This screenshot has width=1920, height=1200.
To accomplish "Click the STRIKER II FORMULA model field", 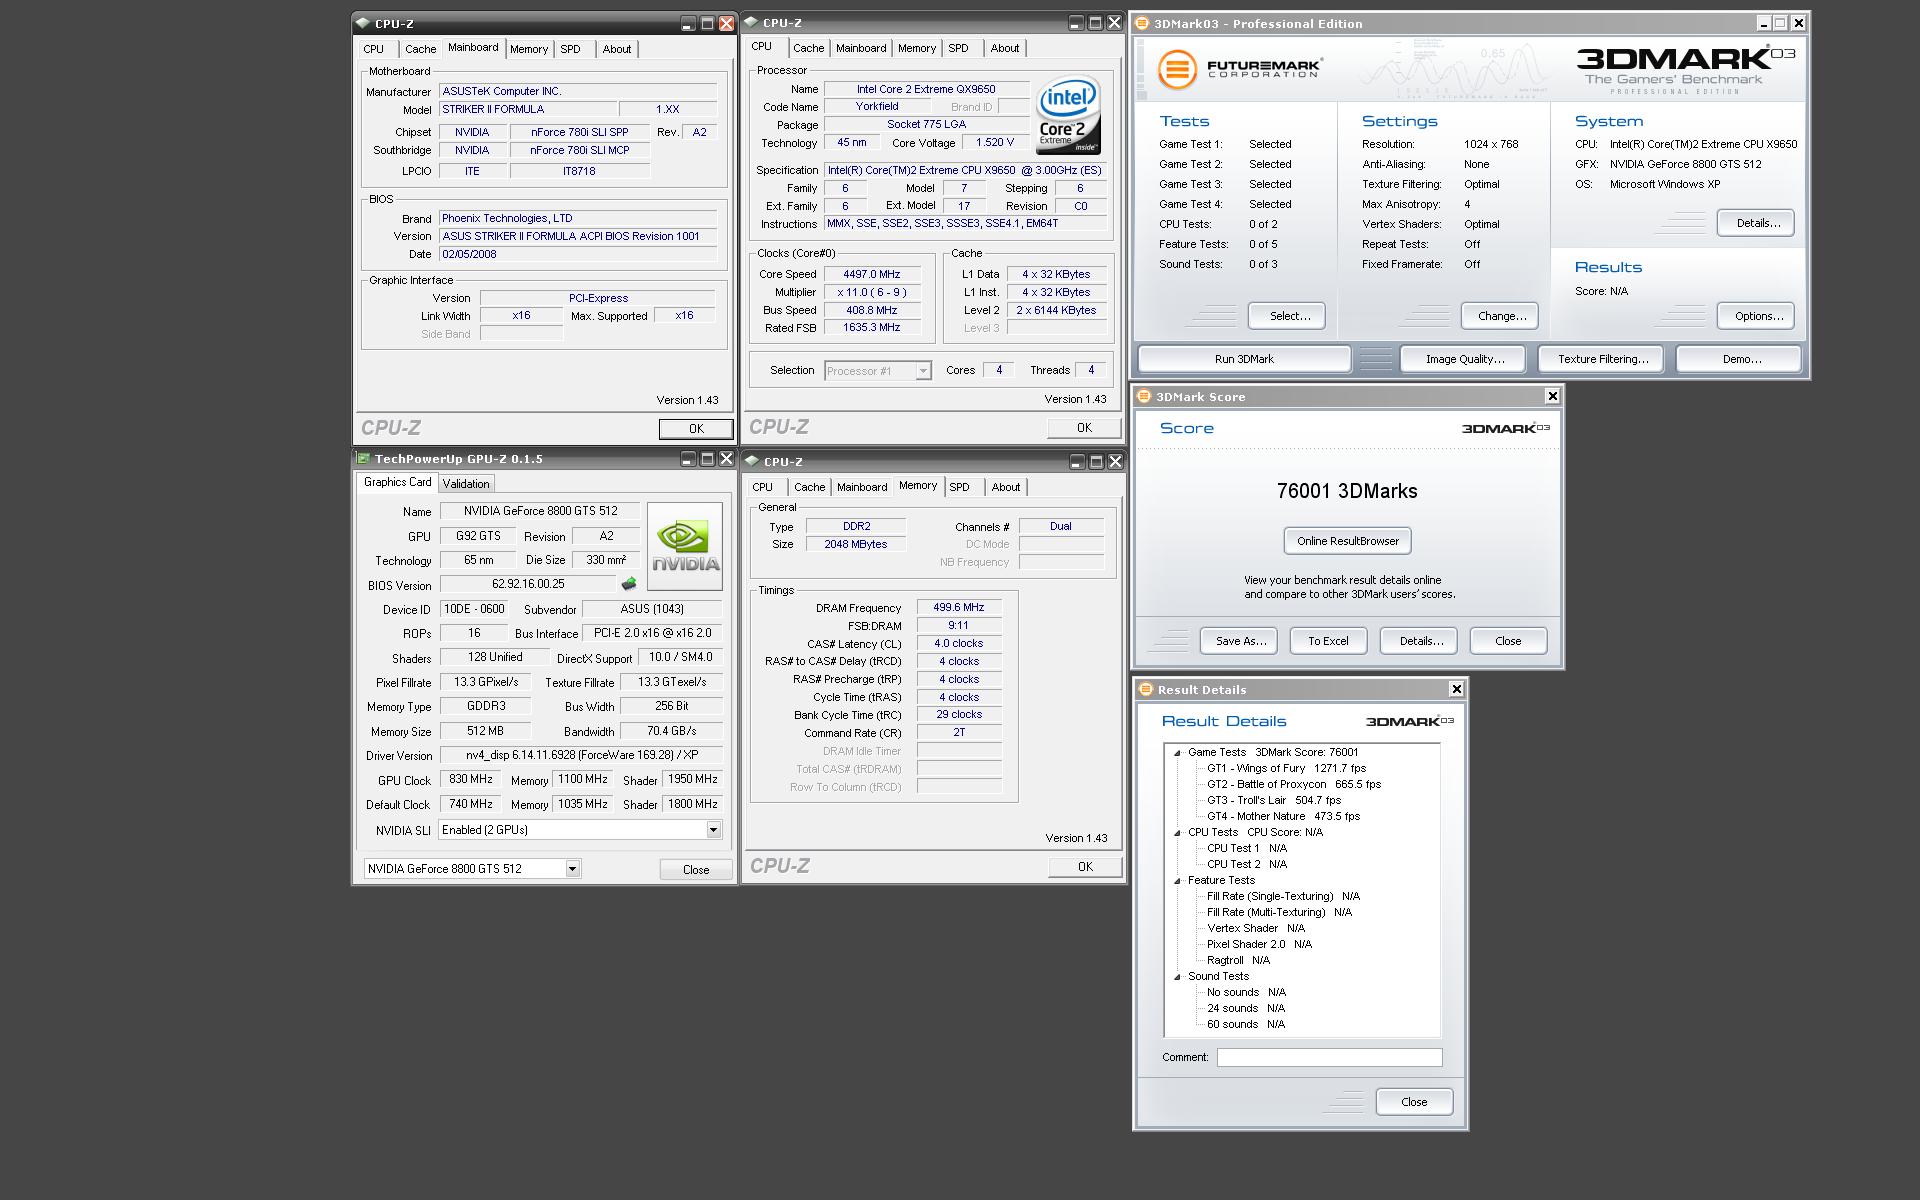I will click(528, 110).
